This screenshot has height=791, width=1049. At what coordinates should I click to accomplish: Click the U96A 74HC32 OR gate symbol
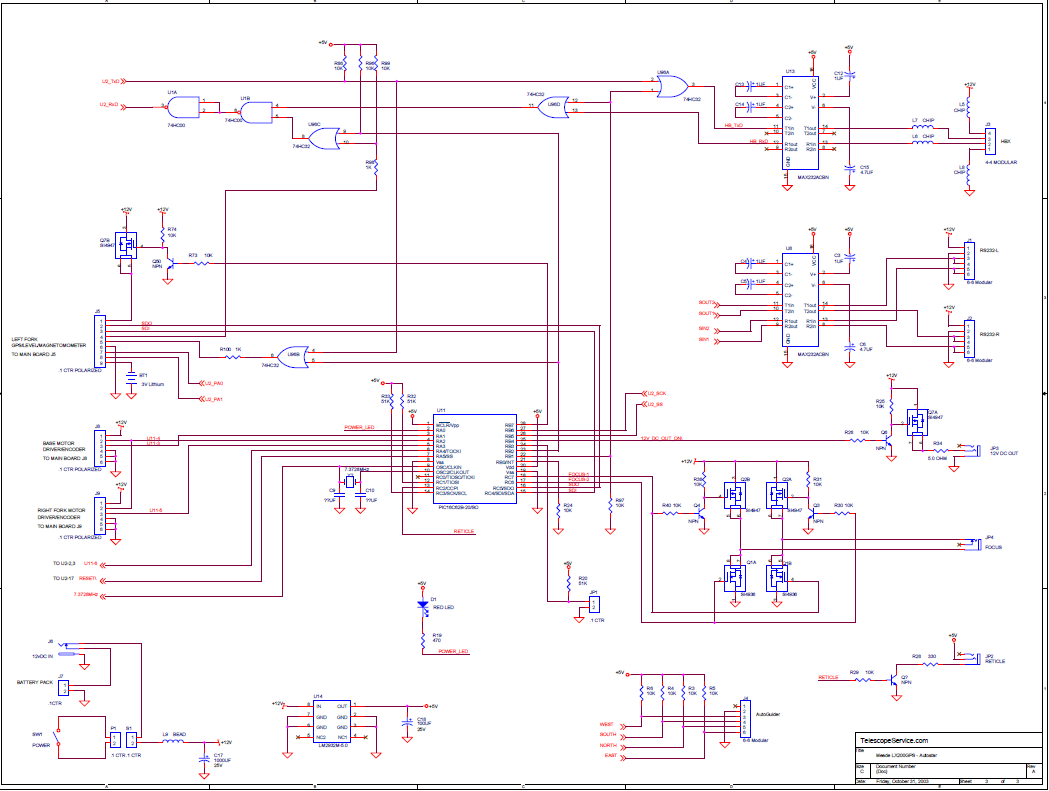(x=672, y=87)
